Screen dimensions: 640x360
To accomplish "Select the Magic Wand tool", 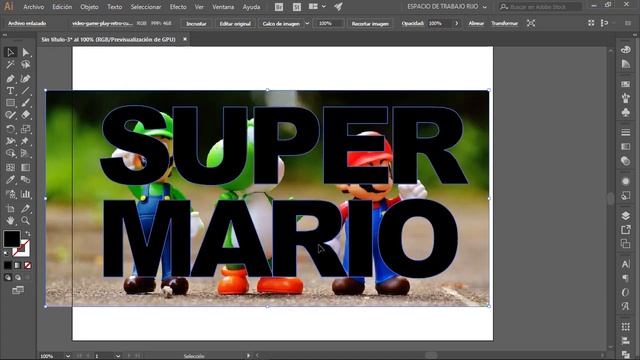I will click(x=11, y=64).
